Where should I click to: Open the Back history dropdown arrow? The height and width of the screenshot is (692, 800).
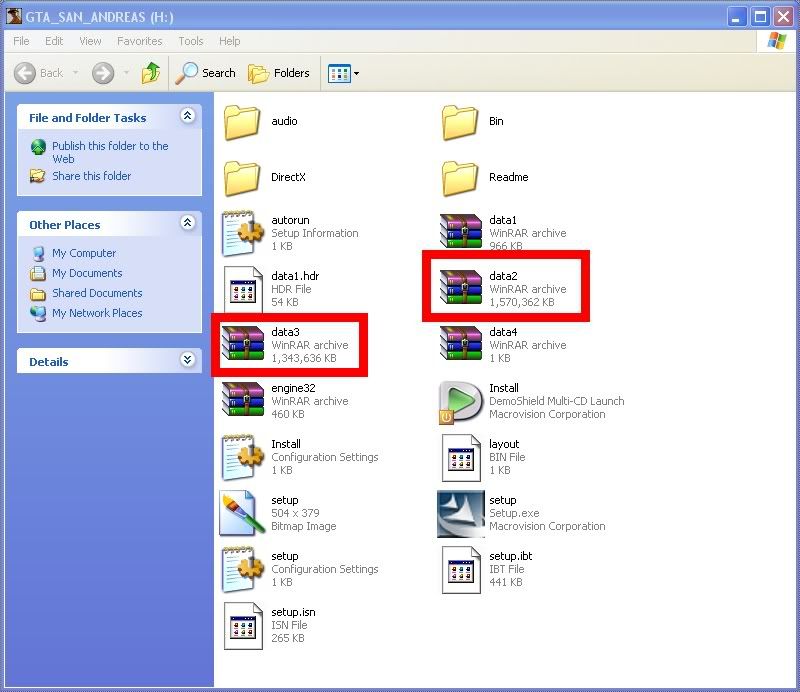76,73
